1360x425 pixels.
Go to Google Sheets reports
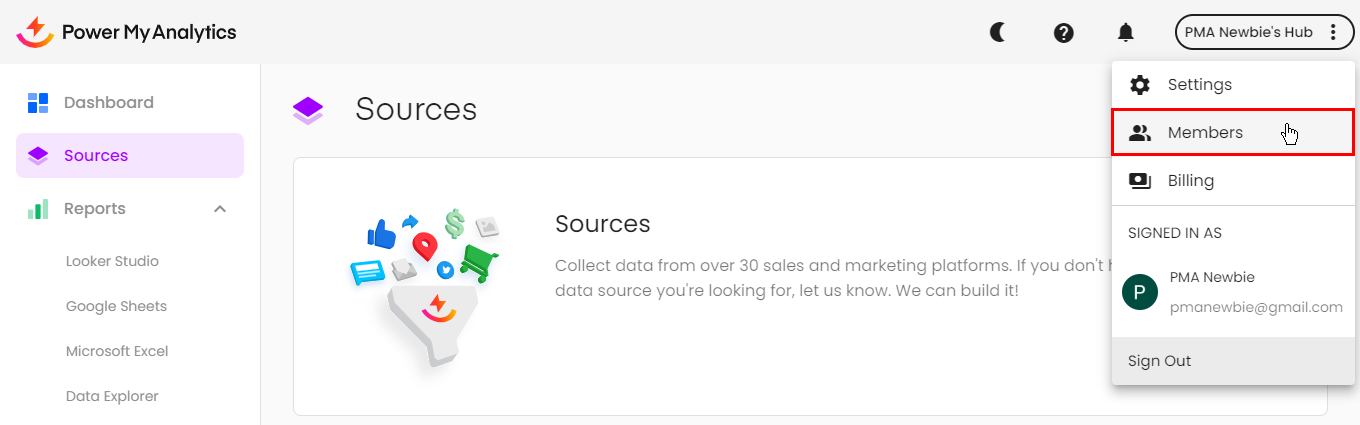pyautogui.click(x=116, y=306)
